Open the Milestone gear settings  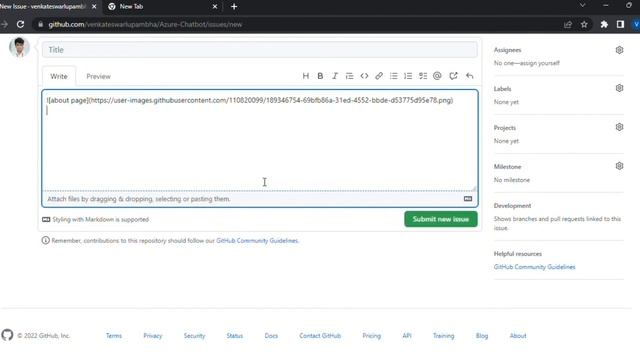619,166
